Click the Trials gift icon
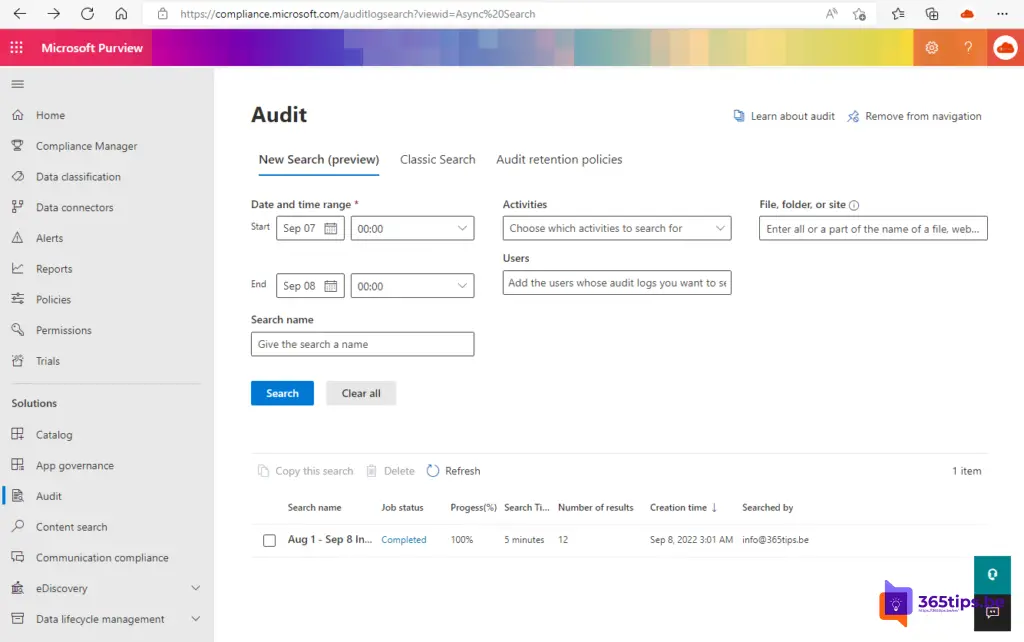1024x642 pixels. pyautogui.click(x=18, y=361)
